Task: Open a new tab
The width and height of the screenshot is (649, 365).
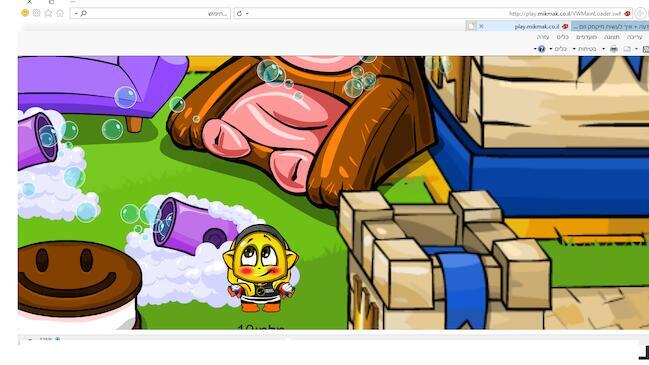Action: (471, 26)
